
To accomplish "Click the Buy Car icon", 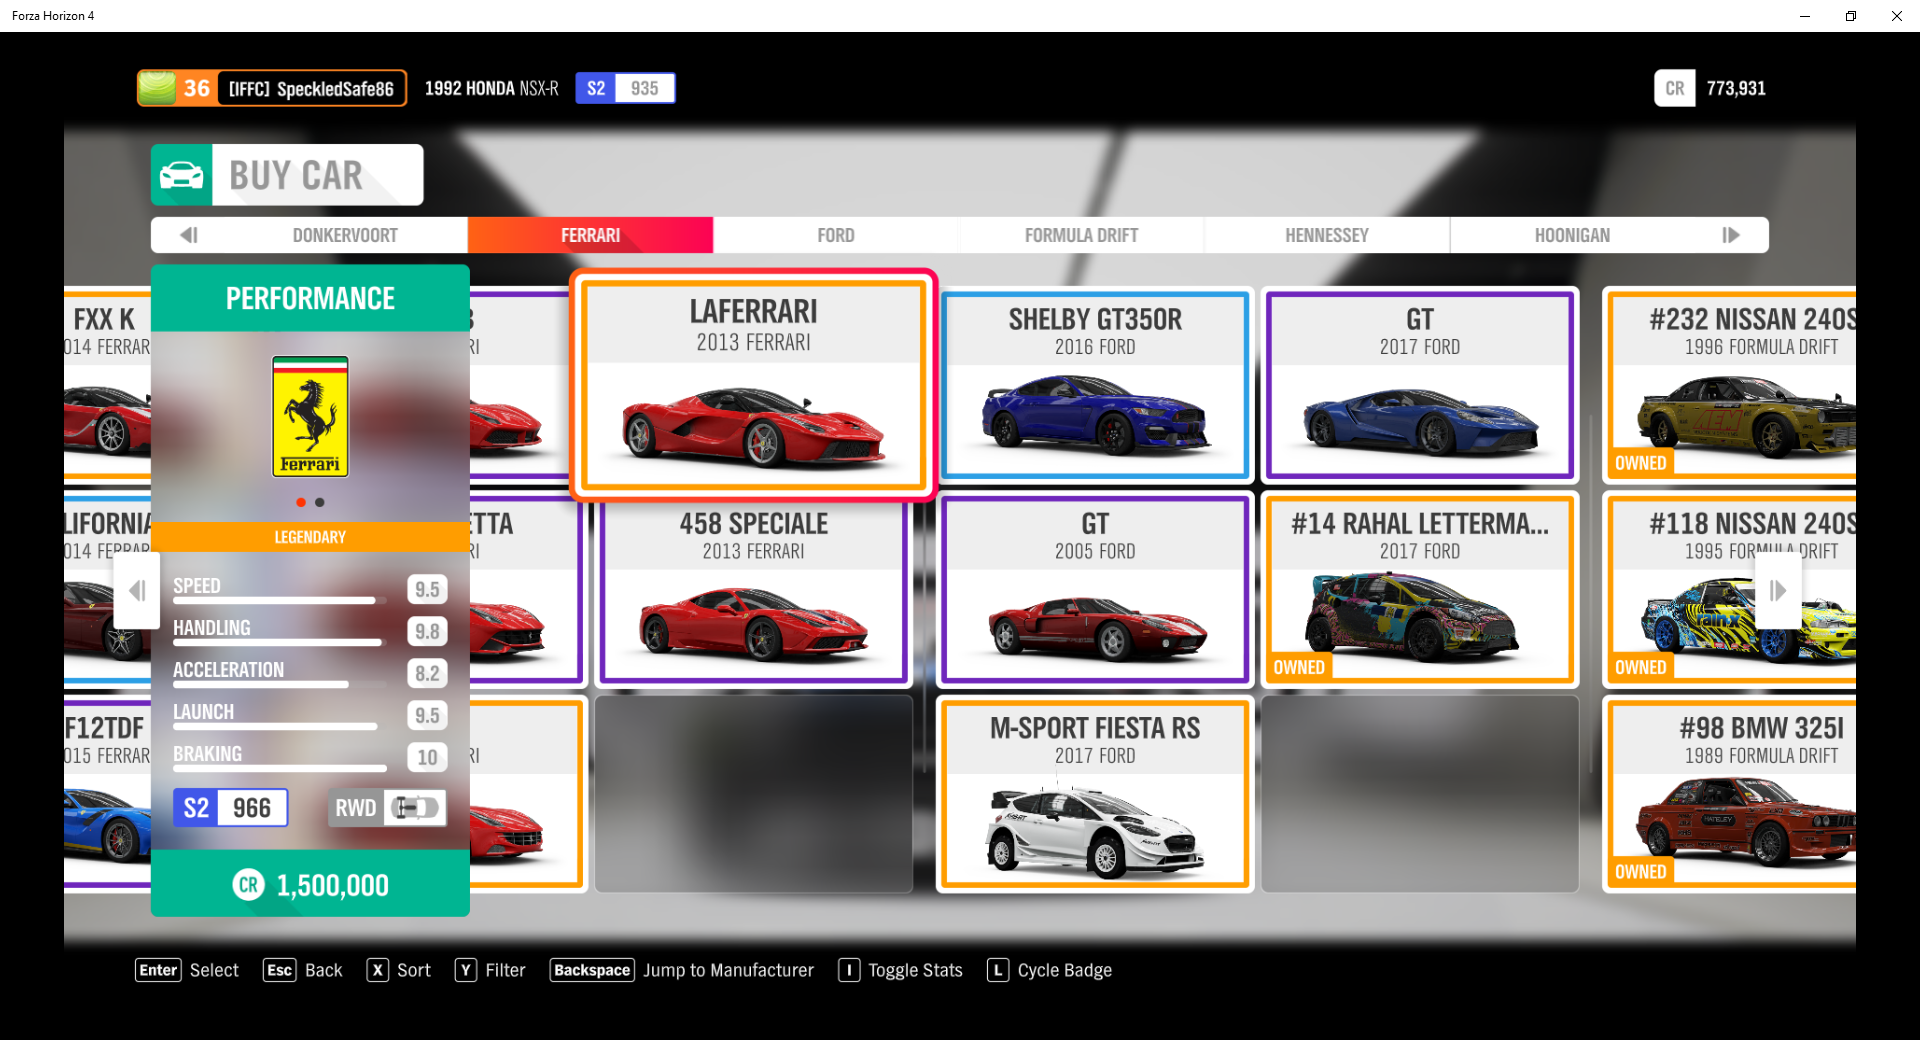I will (x=181, y=175).
